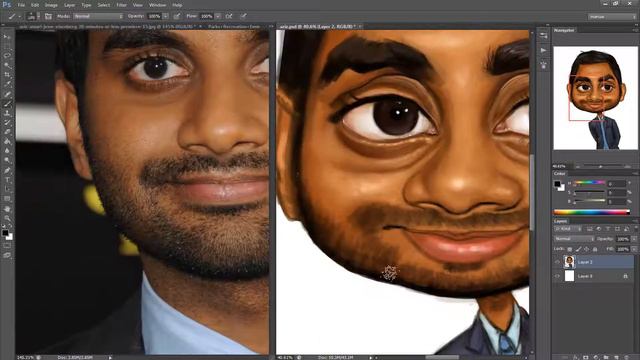Toggle Quick Mask mode in toolbox
This screenshot has width=640, height=360.
[7, 246]
